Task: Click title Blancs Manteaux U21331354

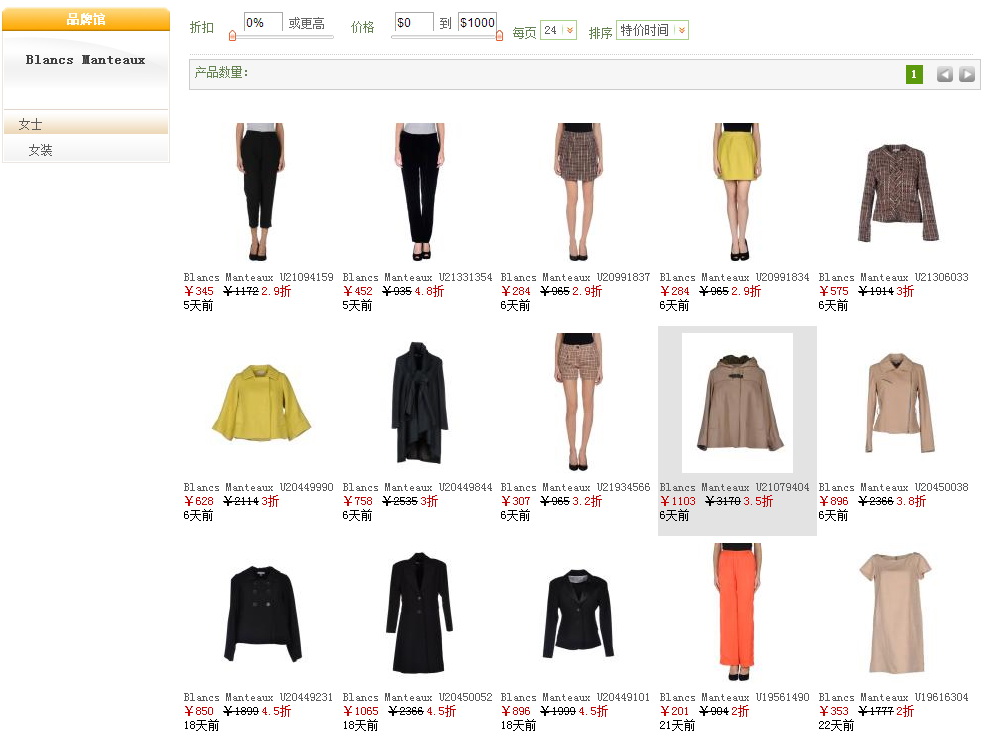Action: (417, 277)
